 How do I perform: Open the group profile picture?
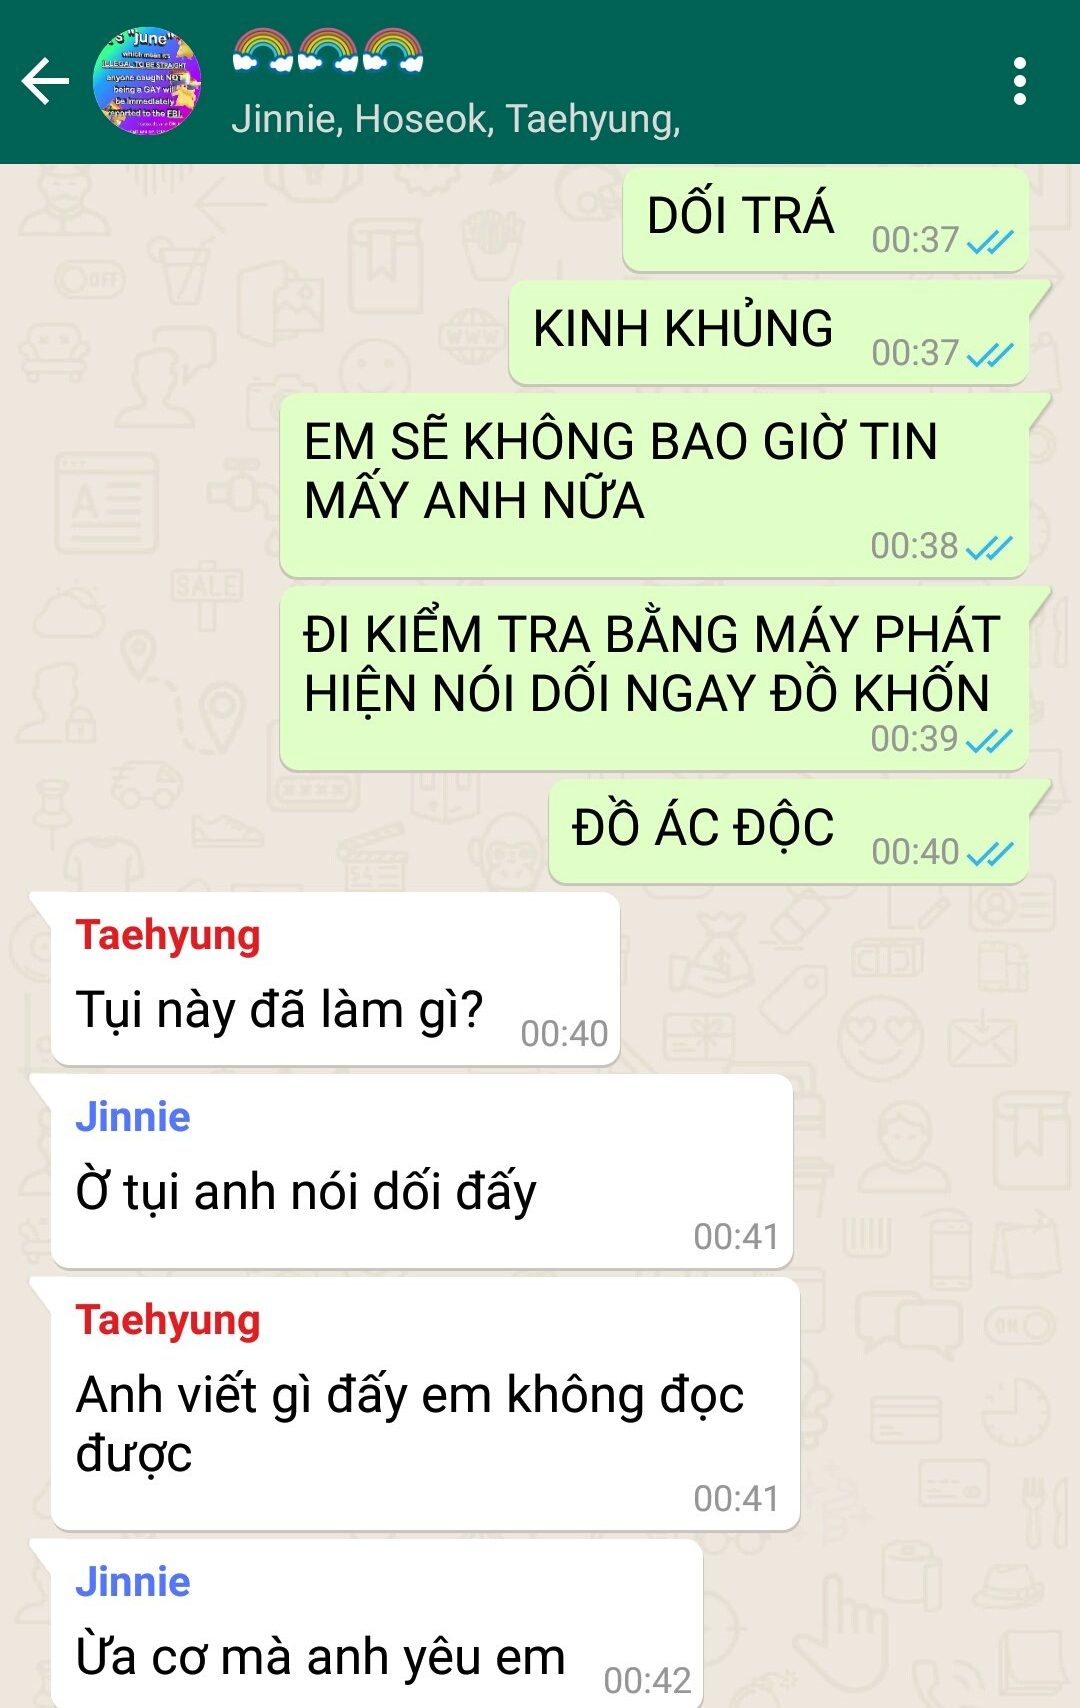(147, 81)
